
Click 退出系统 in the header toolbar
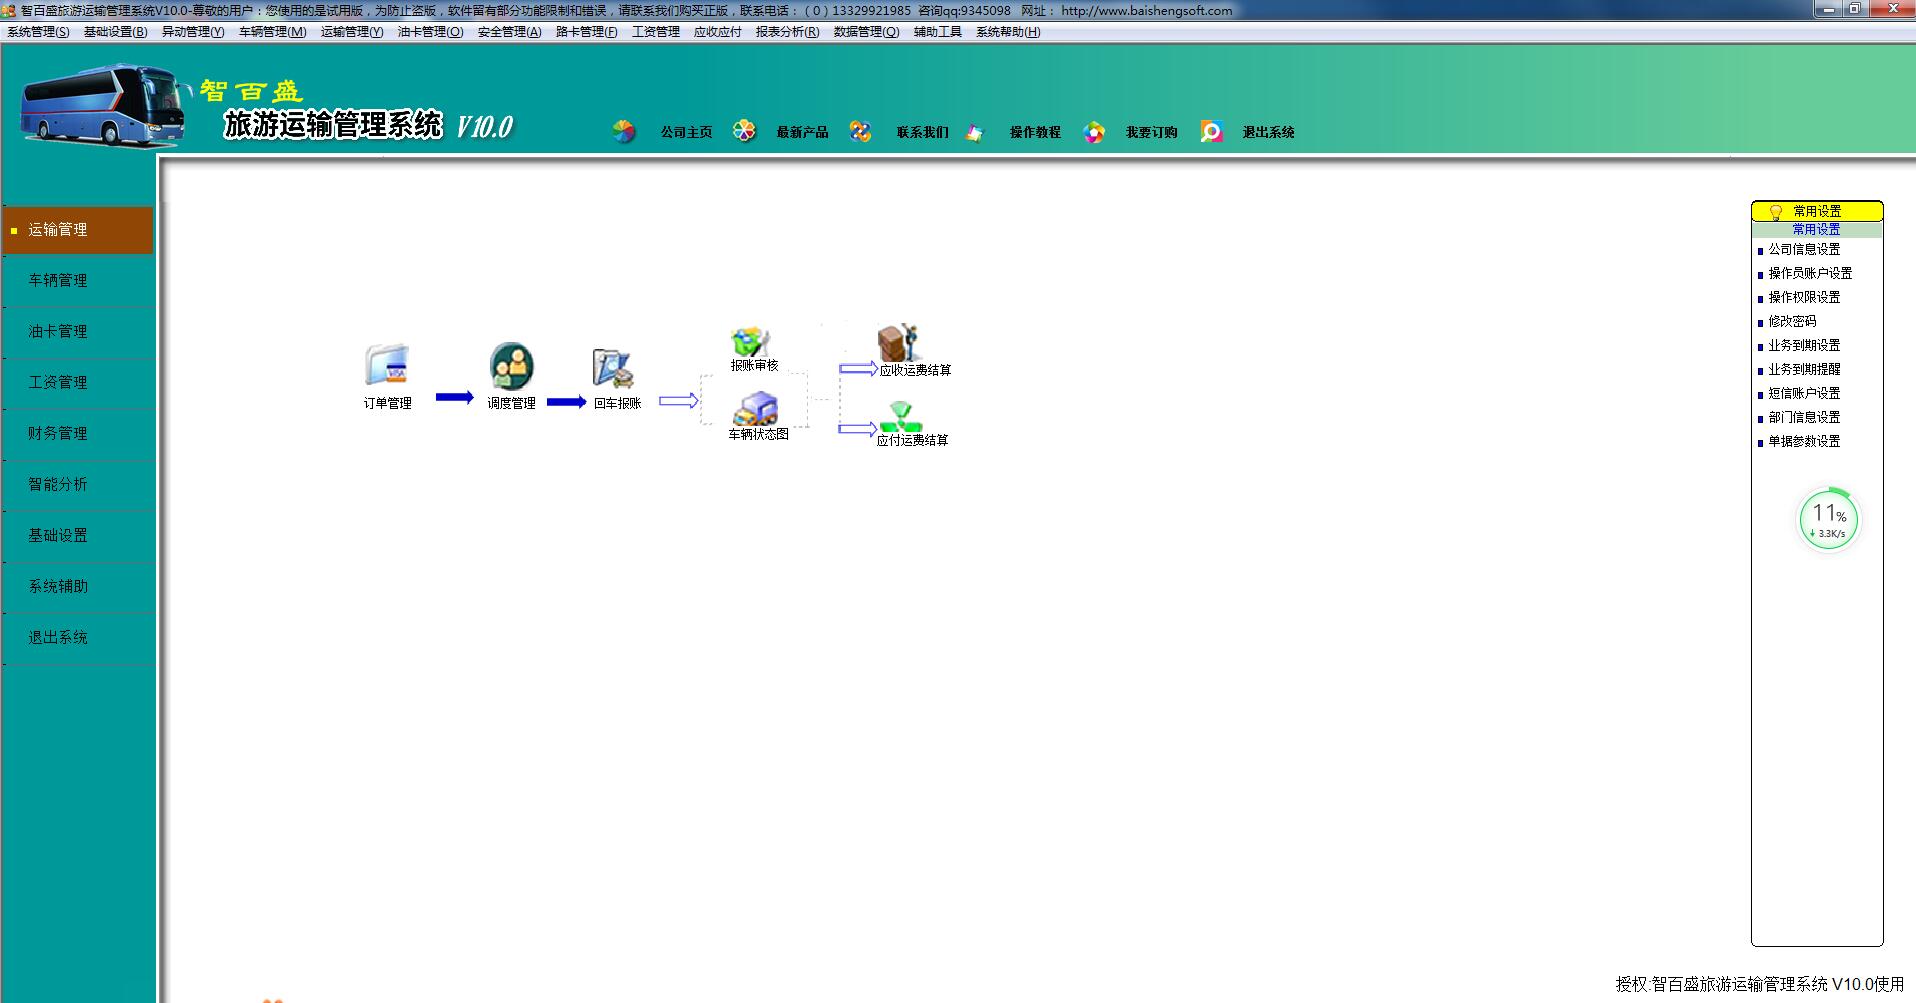(x=1268, y=132)
